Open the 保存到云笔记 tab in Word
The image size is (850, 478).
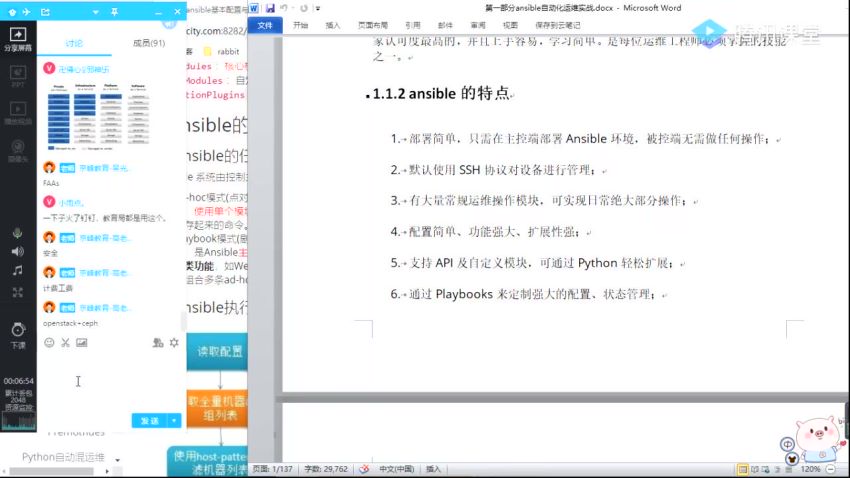click(558, 25)
